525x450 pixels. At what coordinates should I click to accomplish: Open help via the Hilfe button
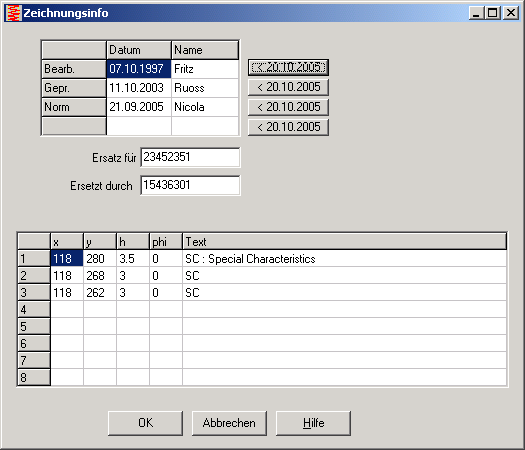(x=313, y=423)
